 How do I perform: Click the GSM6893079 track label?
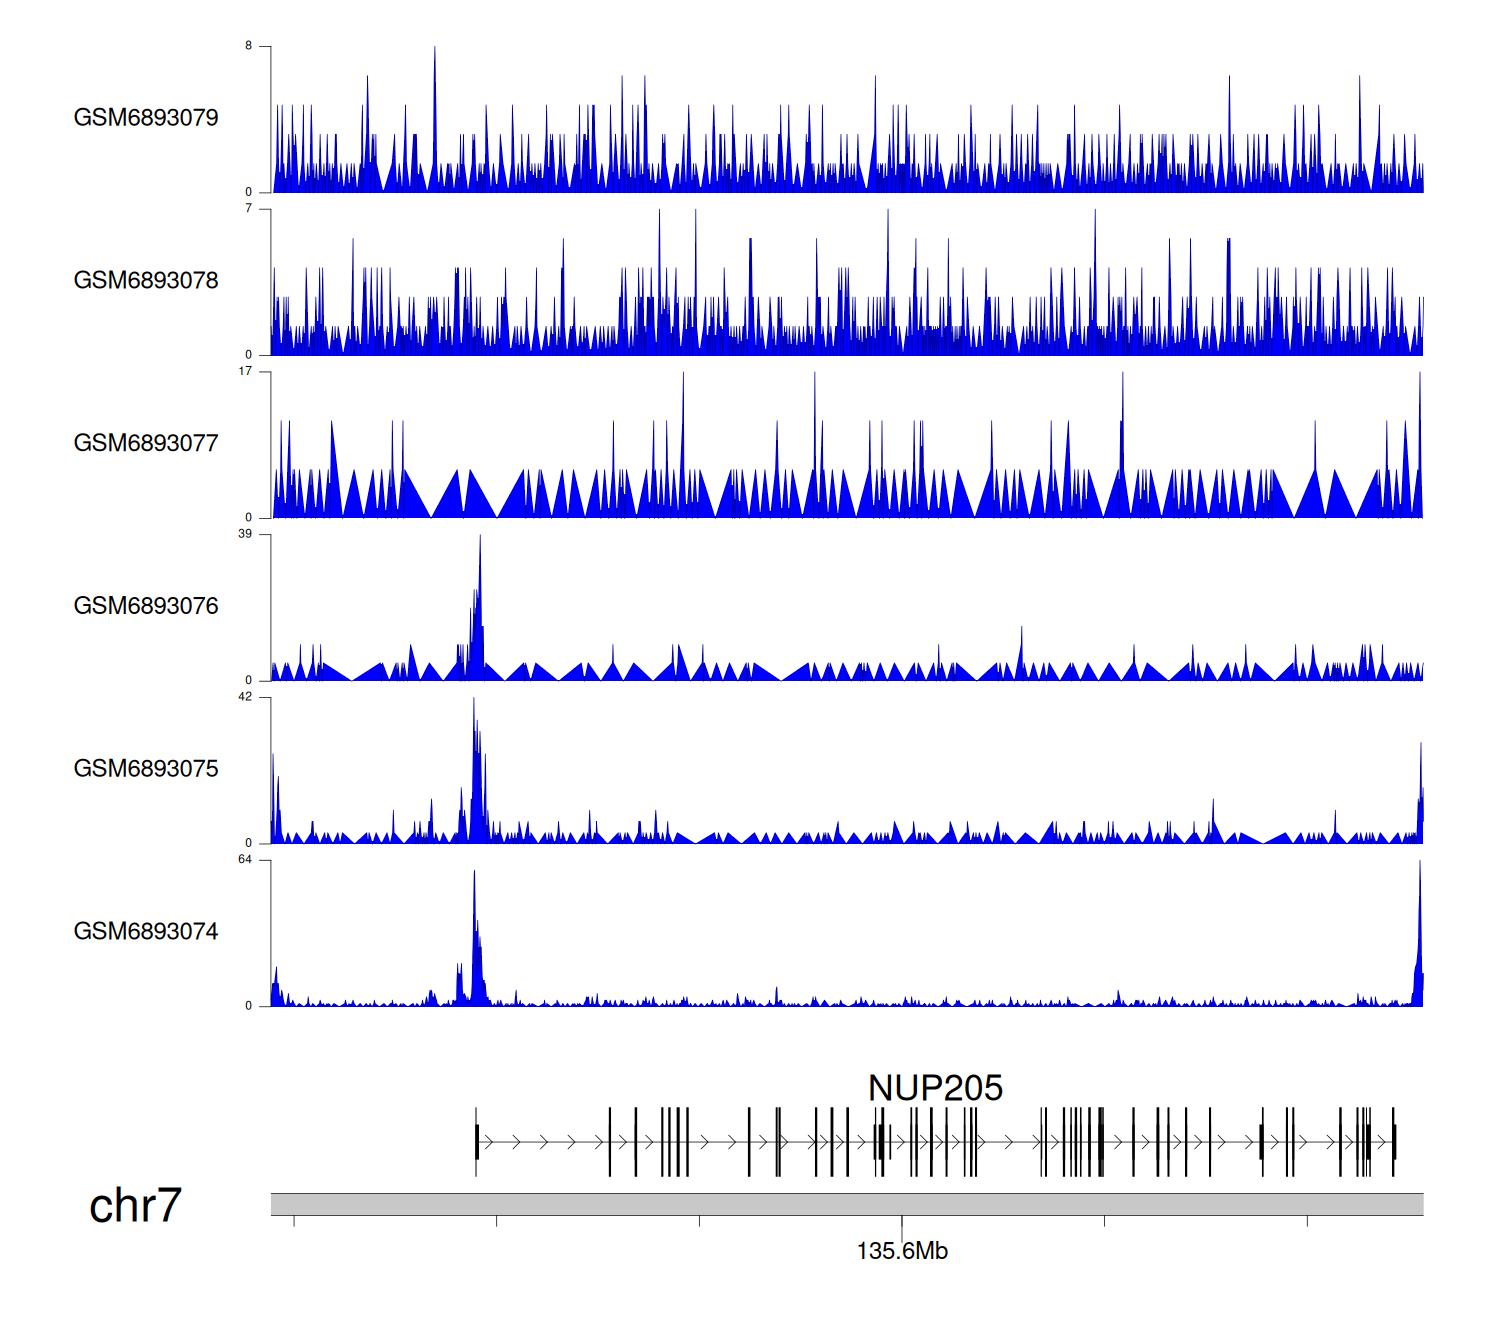[146, 118]
